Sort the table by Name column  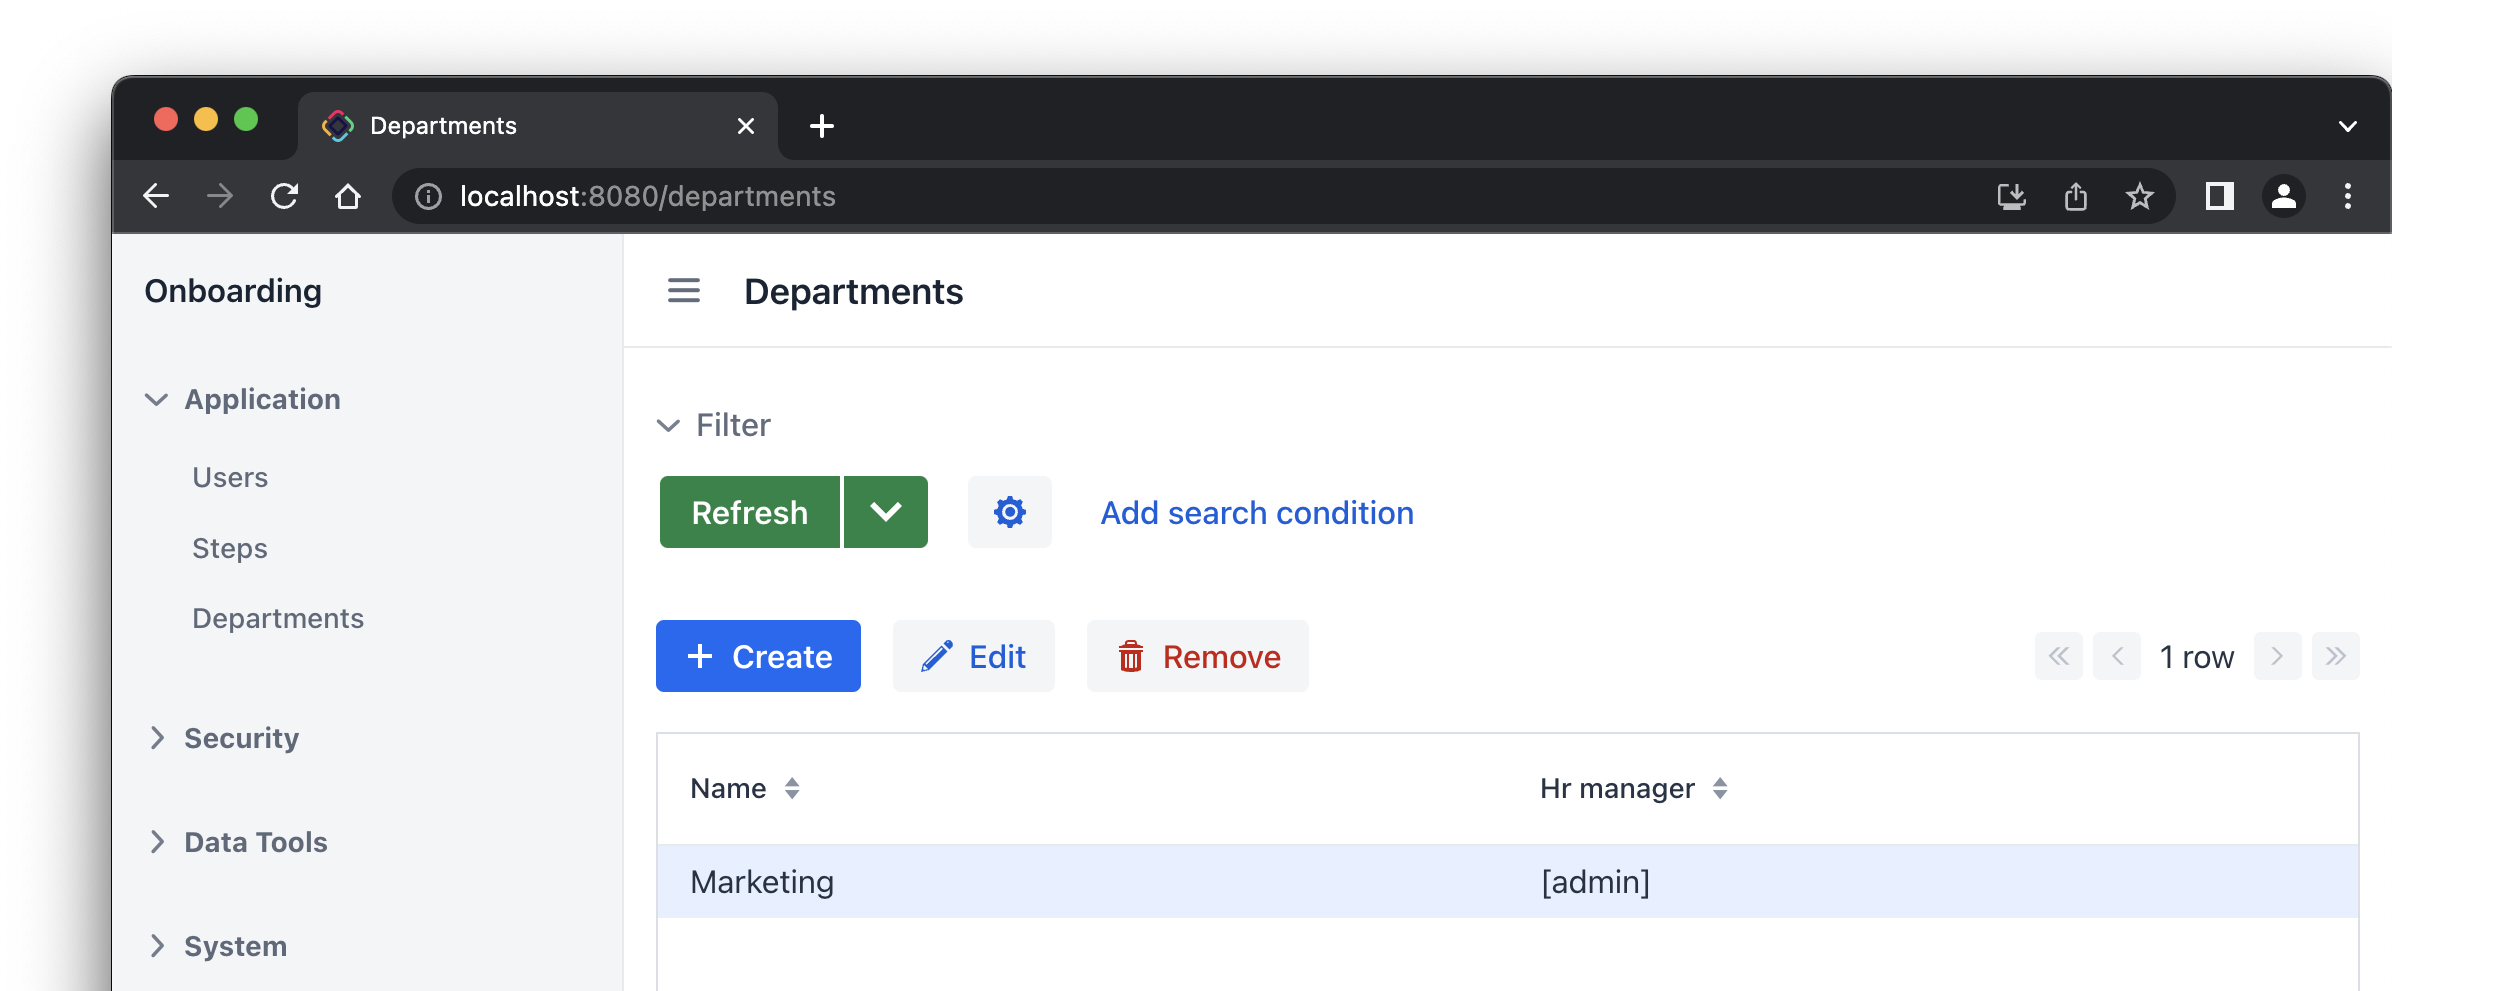tap(791, 788)
